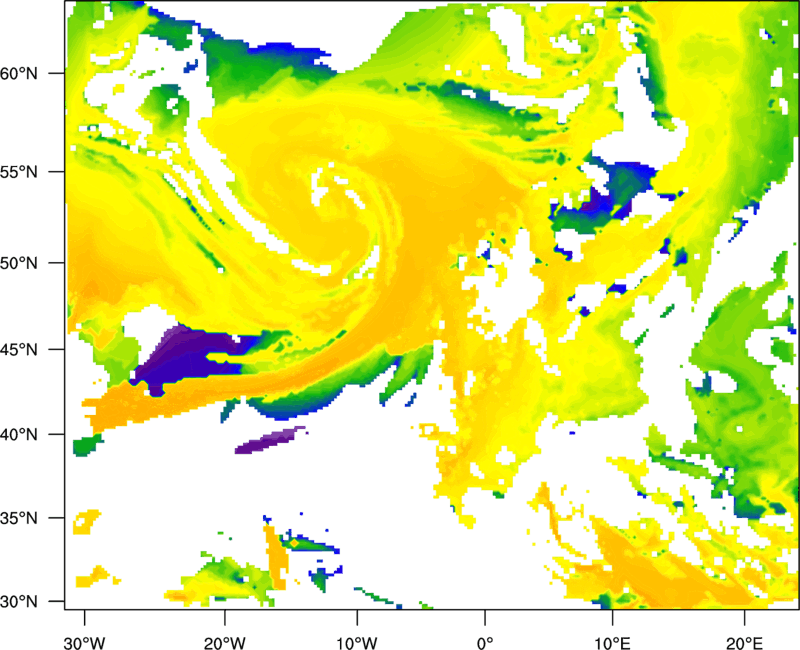Click the 60°N latitude label
Image resolution: width=800 pixels, height=650 pixels.
coord(19,73)
